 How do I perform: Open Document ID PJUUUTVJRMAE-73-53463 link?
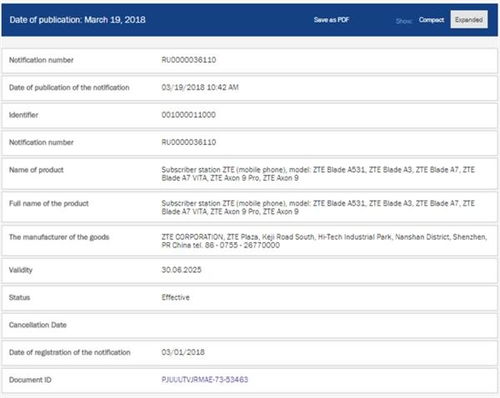click(205, 380)
